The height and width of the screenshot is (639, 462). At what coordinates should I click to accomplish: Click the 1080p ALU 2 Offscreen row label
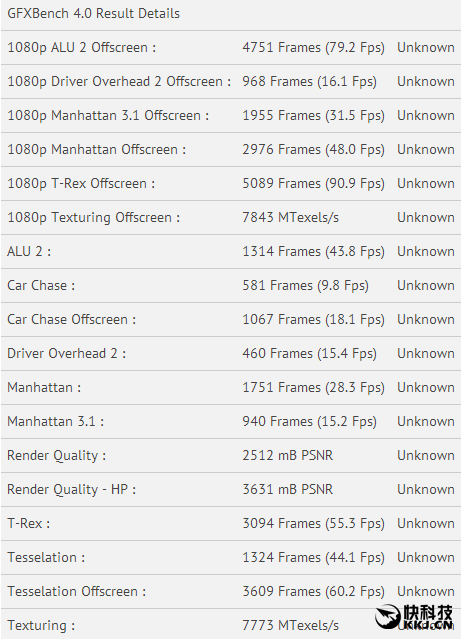(x=81, y=48)
